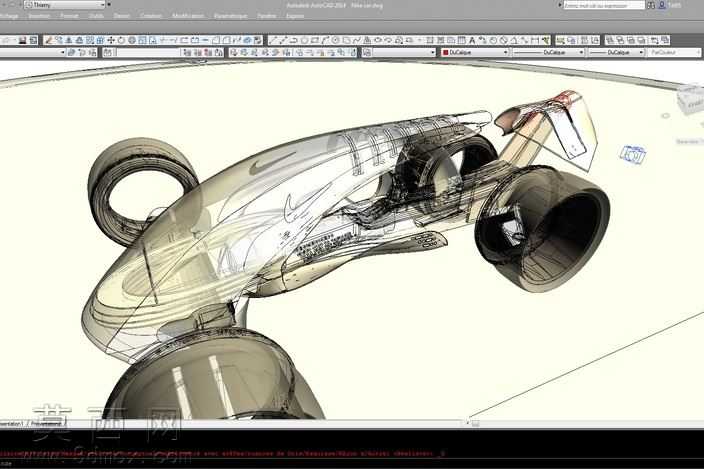Select the Multiline Text 'A' tool
Image resolution: width=704 pixels, height=469 pixels.
click(472, 40)
